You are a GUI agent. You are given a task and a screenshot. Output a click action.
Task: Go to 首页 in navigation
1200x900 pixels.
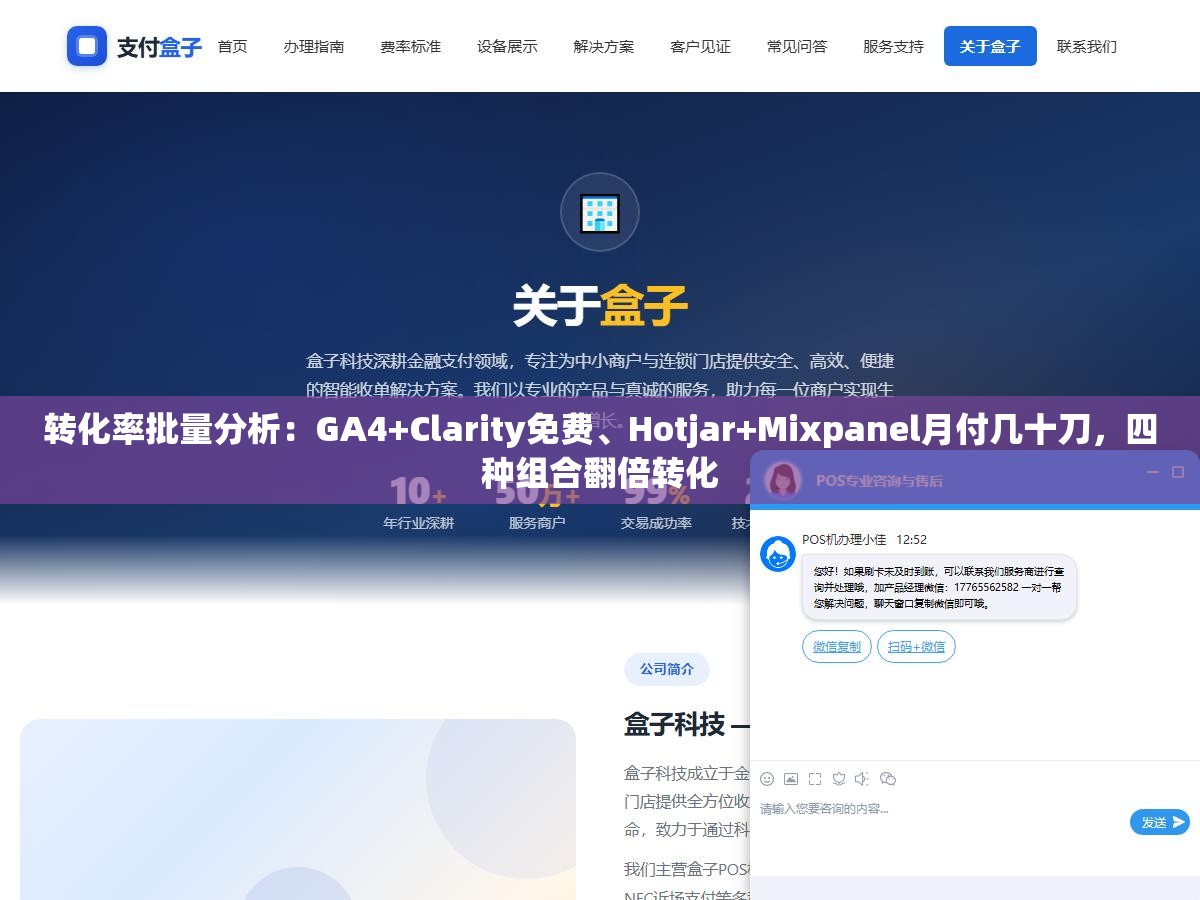pos(232,46)
